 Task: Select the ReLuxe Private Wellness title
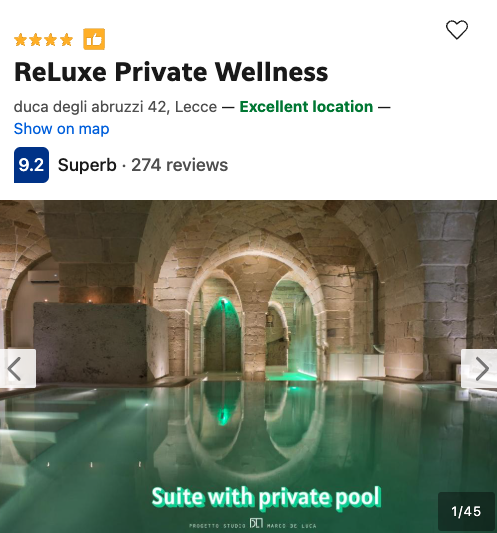pos(171,72)
